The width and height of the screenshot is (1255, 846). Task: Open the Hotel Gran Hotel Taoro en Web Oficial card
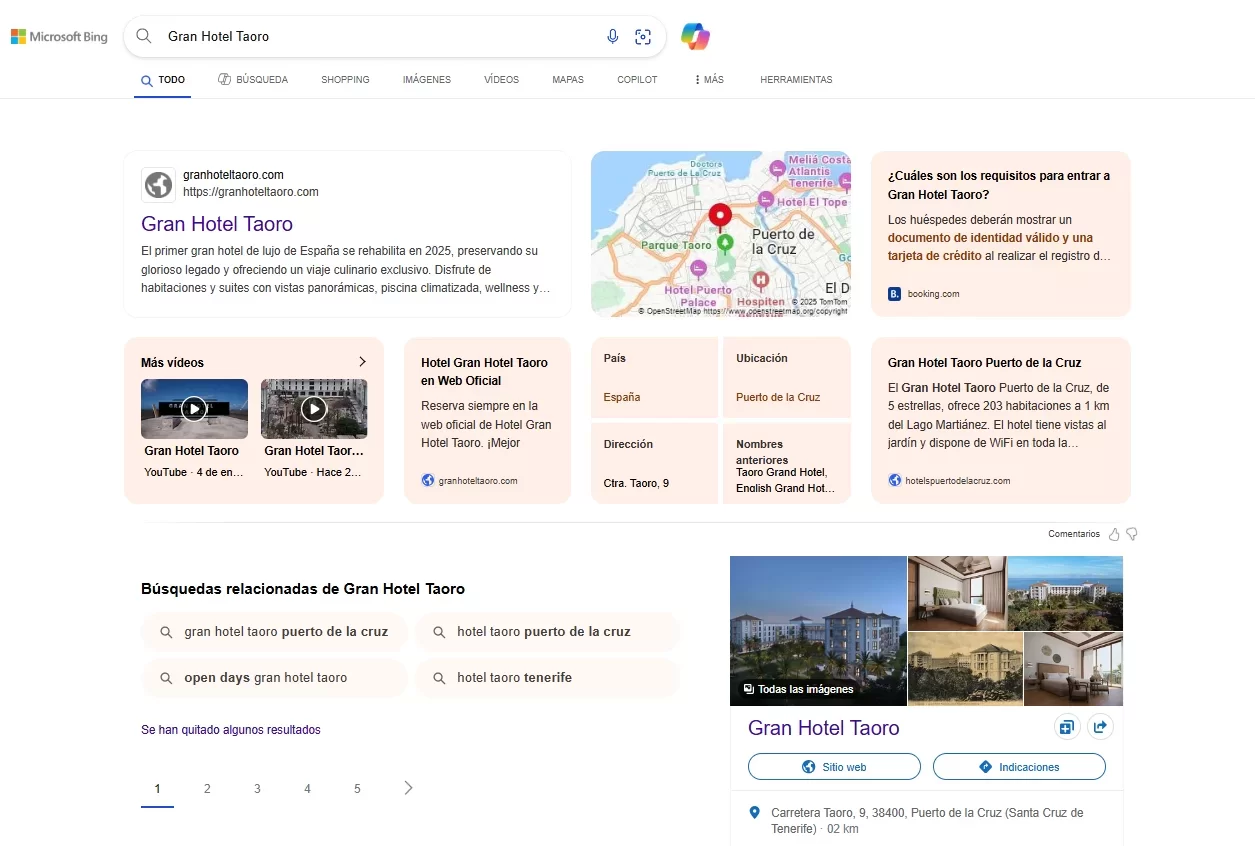pos(487,420)
